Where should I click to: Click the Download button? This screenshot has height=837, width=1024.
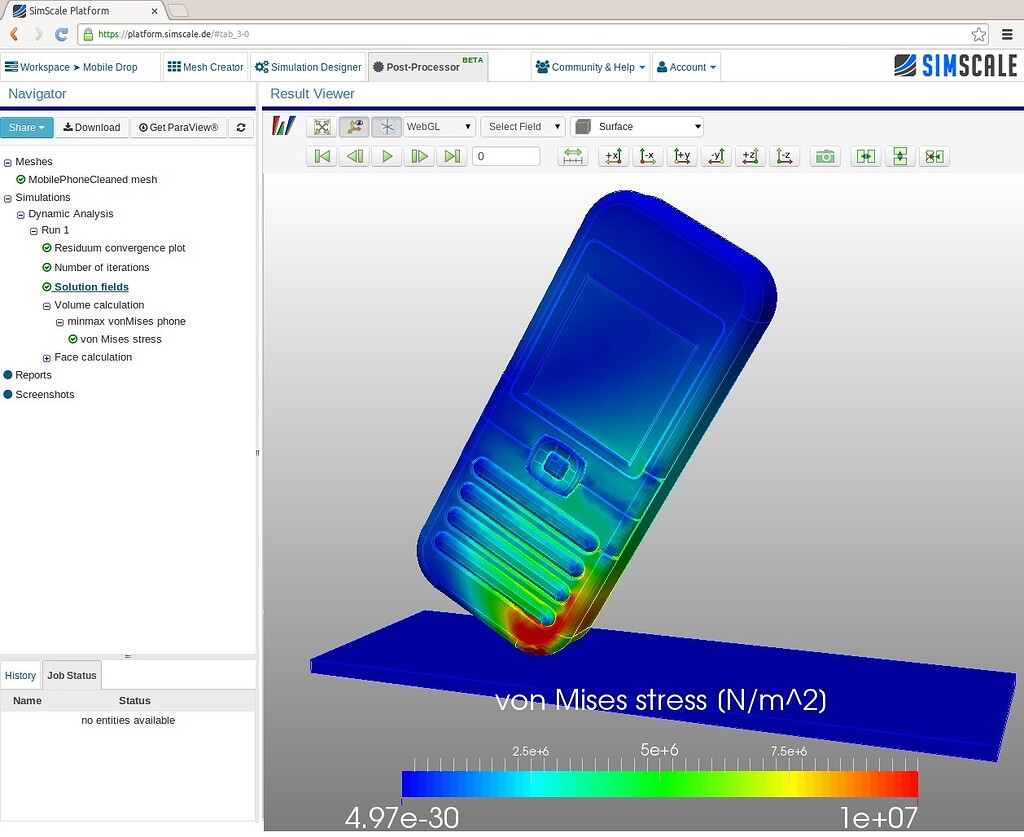click(92, 127)
